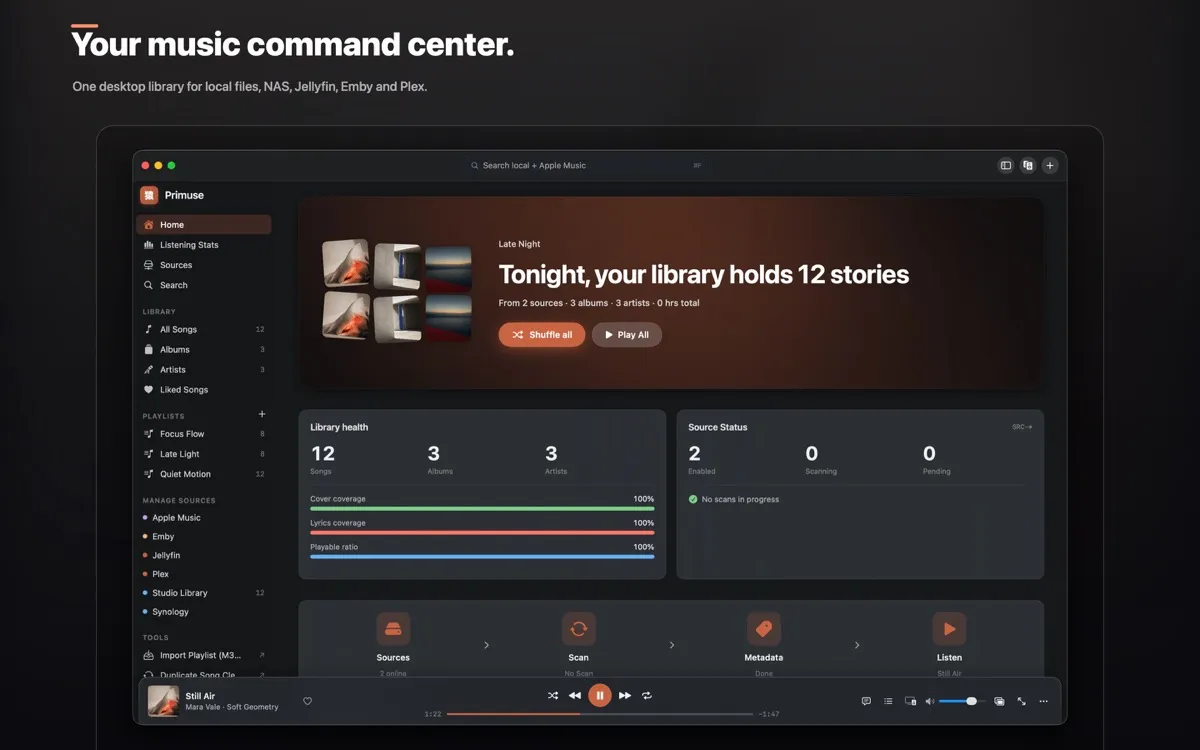Select the Synology source

click(204, 612)
